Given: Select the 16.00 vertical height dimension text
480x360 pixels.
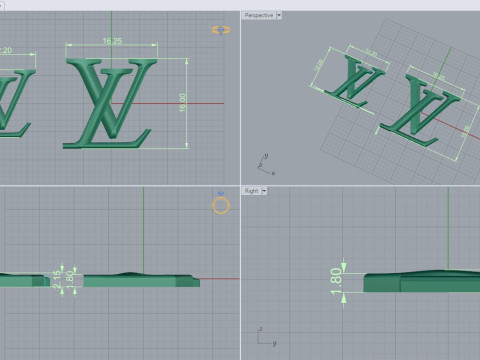Looking at the screenshot, I should coord(183,102).
